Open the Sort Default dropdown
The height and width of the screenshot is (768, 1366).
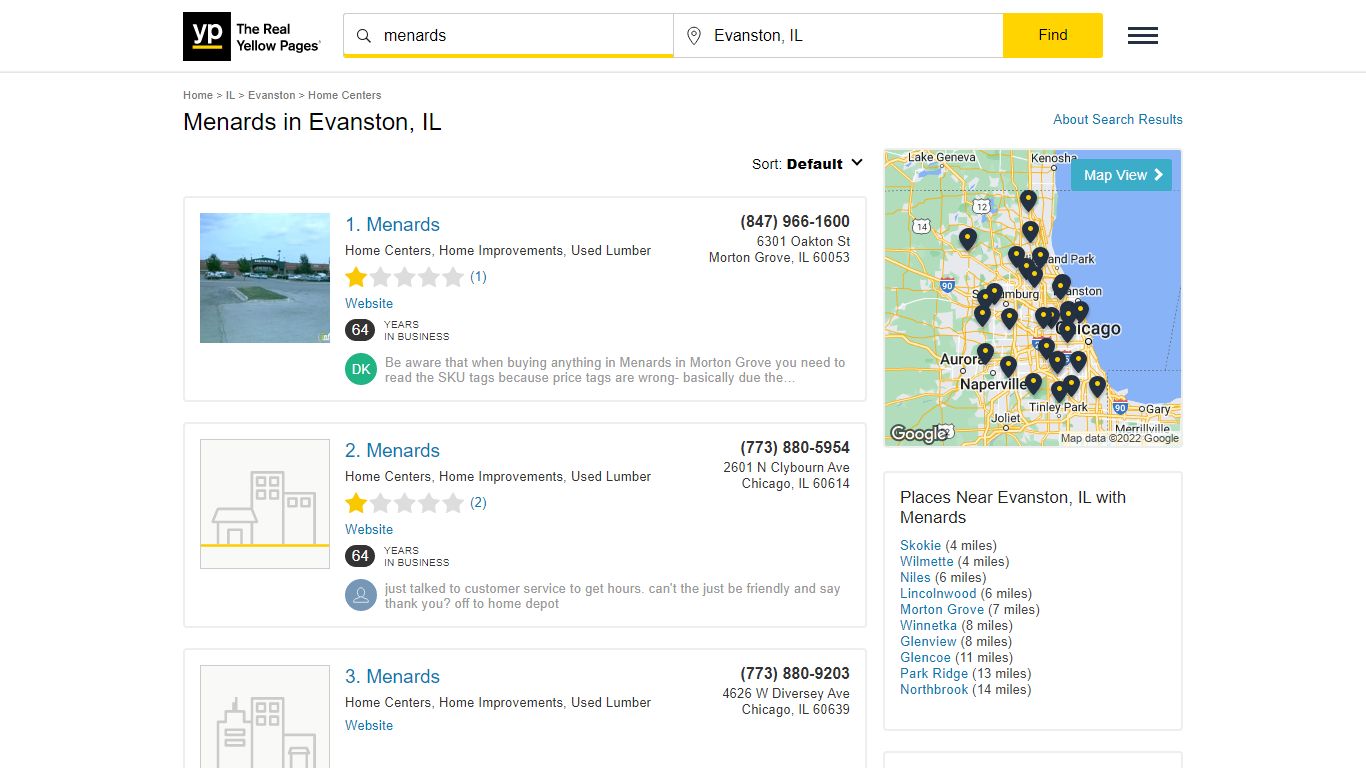point(808,164)
